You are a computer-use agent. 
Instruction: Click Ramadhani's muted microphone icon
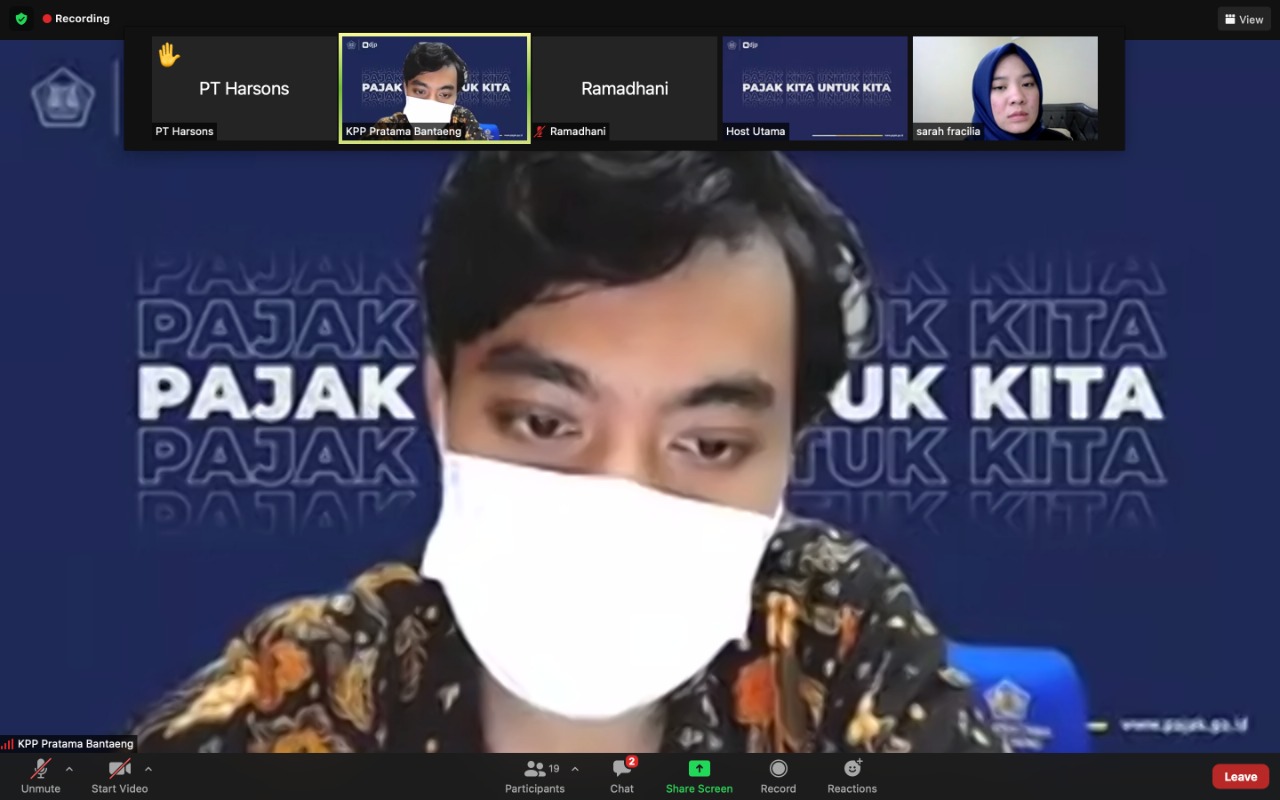[540, 131]
